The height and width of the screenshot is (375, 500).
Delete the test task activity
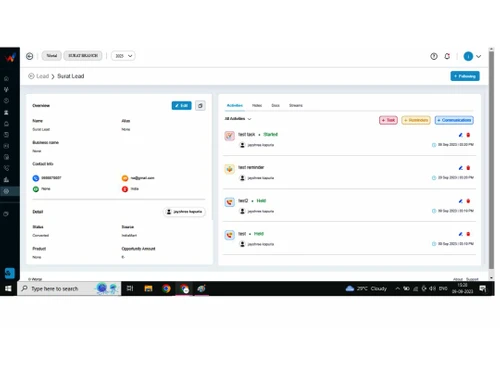coord(468,135)
